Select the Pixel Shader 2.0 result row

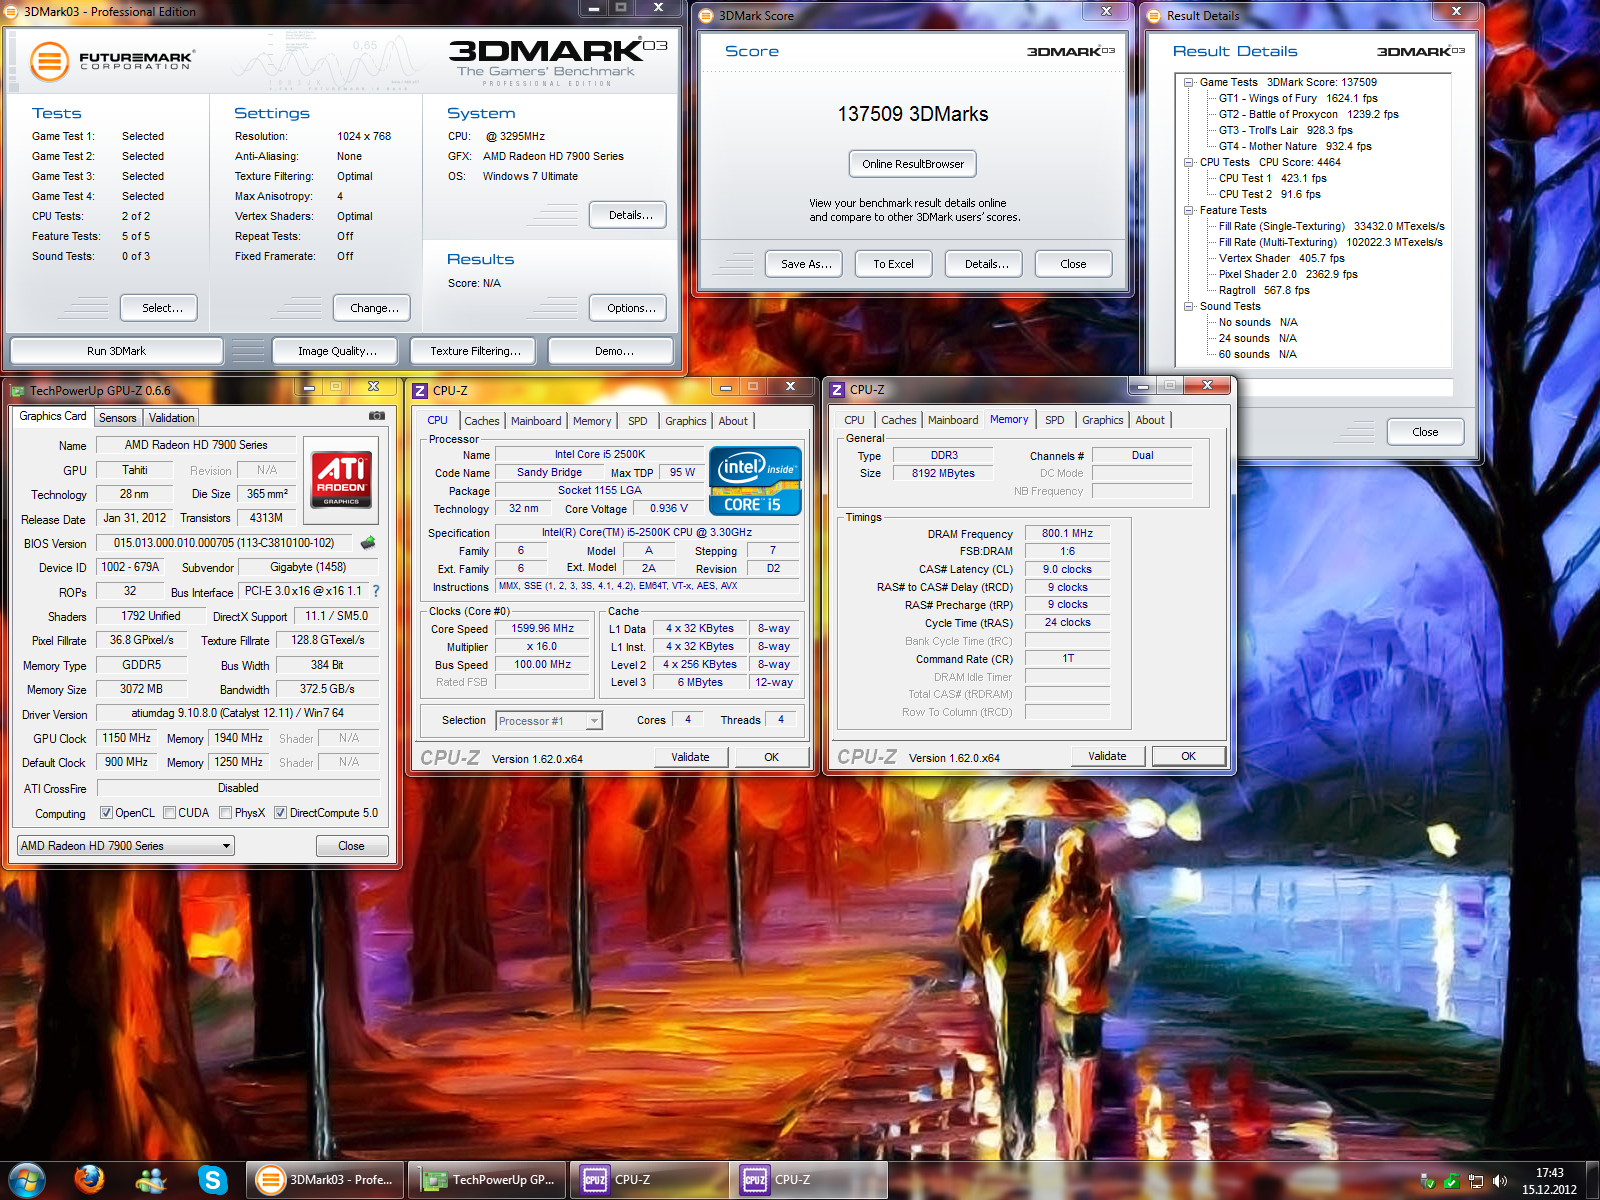(x=1288, y=274)
